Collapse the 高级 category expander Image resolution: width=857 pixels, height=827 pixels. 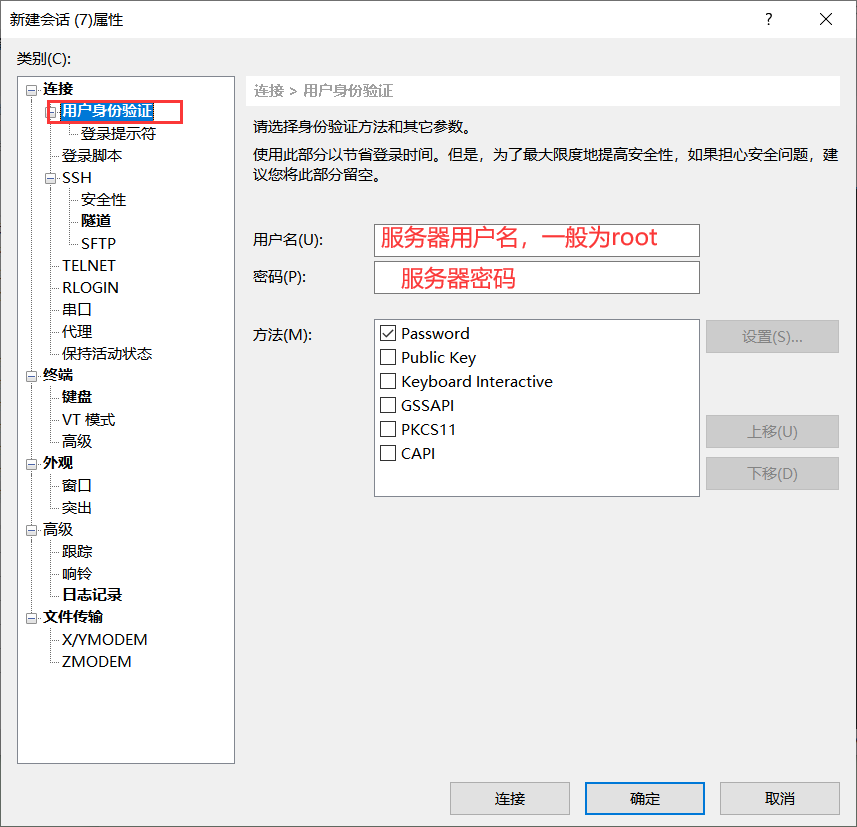tap(32, 530)
